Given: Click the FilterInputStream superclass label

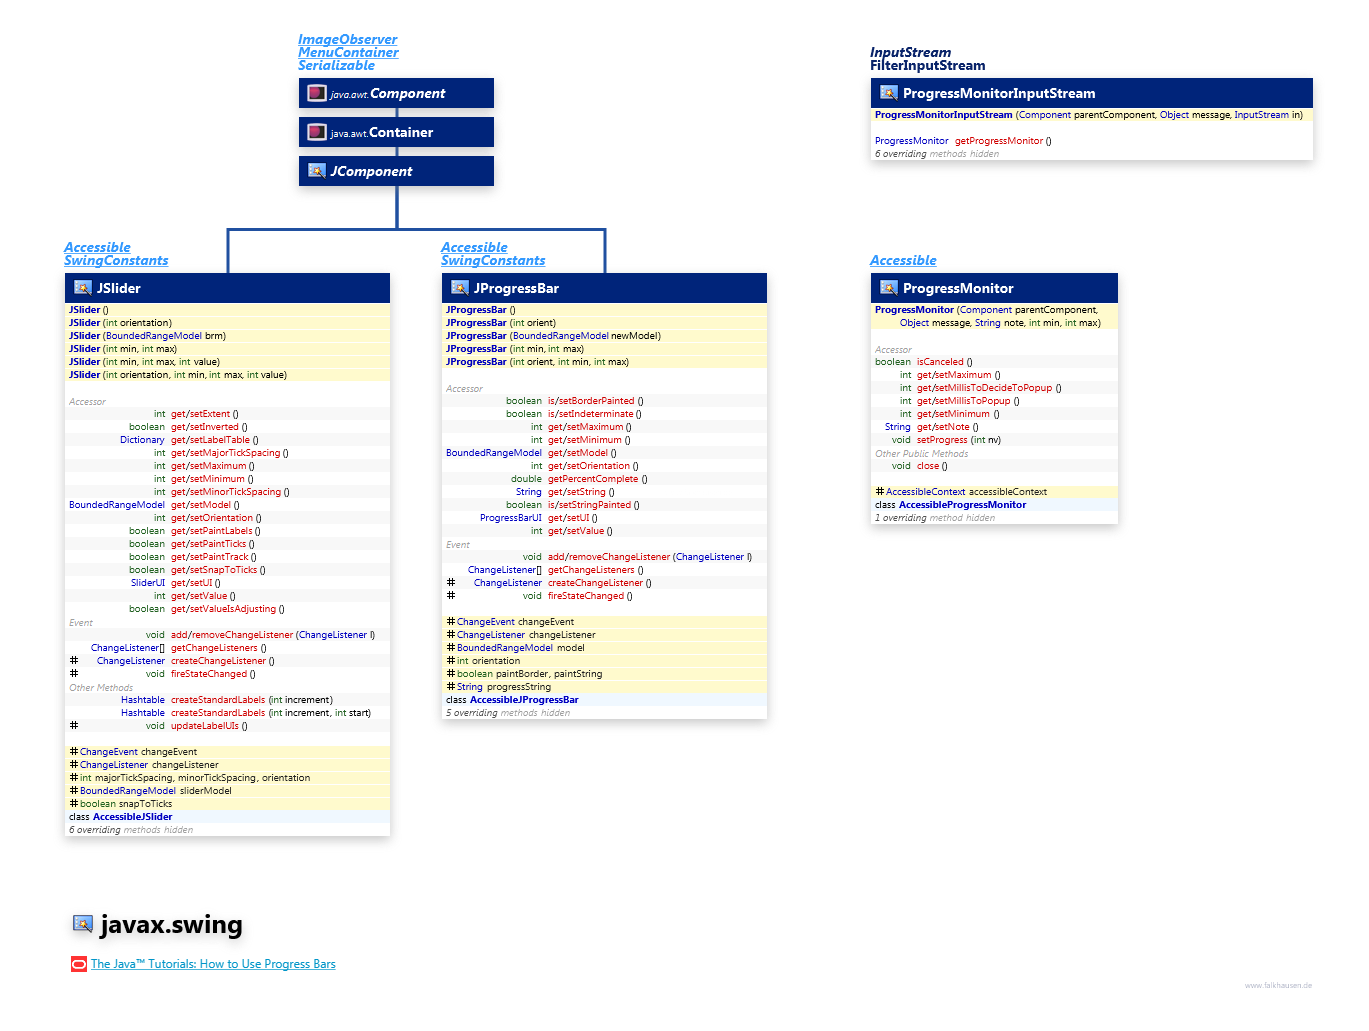Looking at the screenshot, I should (x=927, y=66).
